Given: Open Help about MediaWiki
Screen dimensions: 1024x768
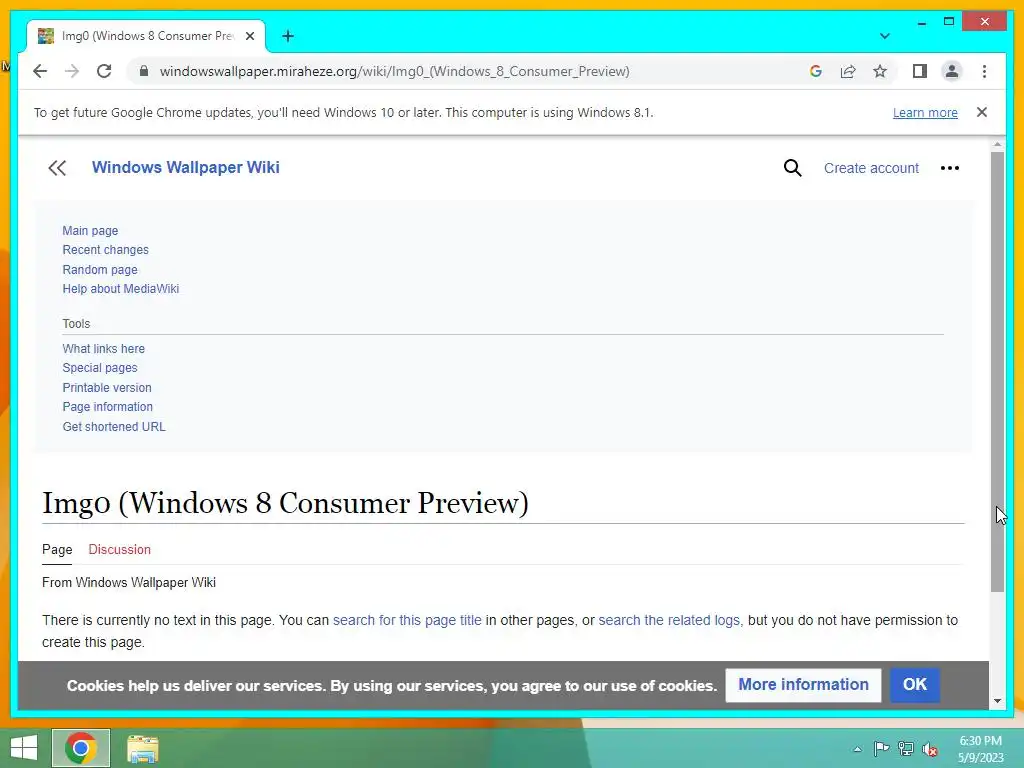Looking at the screenshot, I should click(120, 289).
